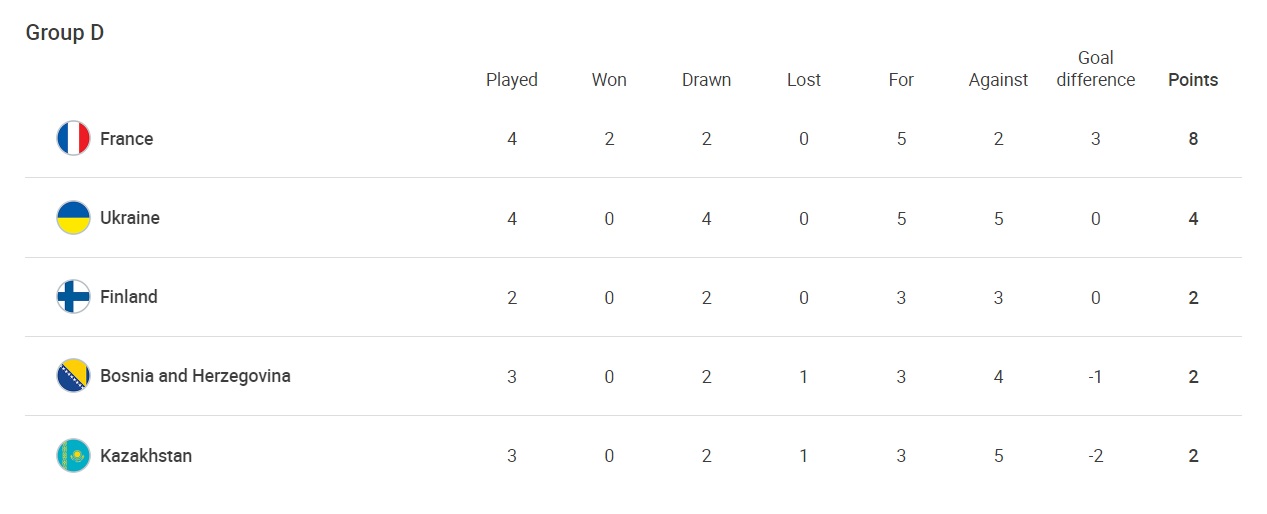This screenshot has width=1267, height=514.
Task: Click the Ukraine flag icon
Action: (73, 218)
